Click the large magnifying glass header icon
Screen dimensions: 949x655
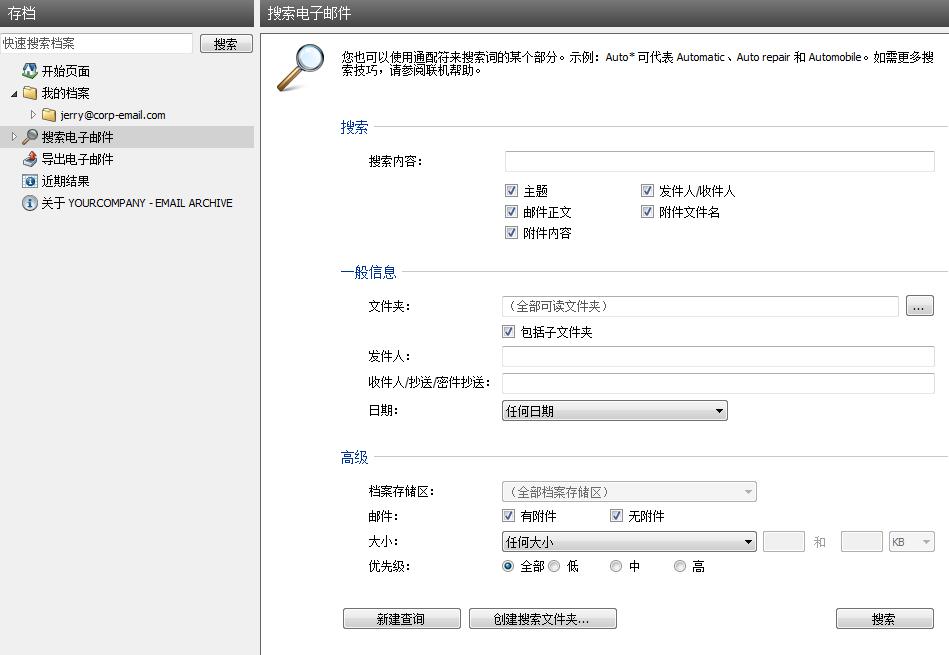[x=300, y=66]
